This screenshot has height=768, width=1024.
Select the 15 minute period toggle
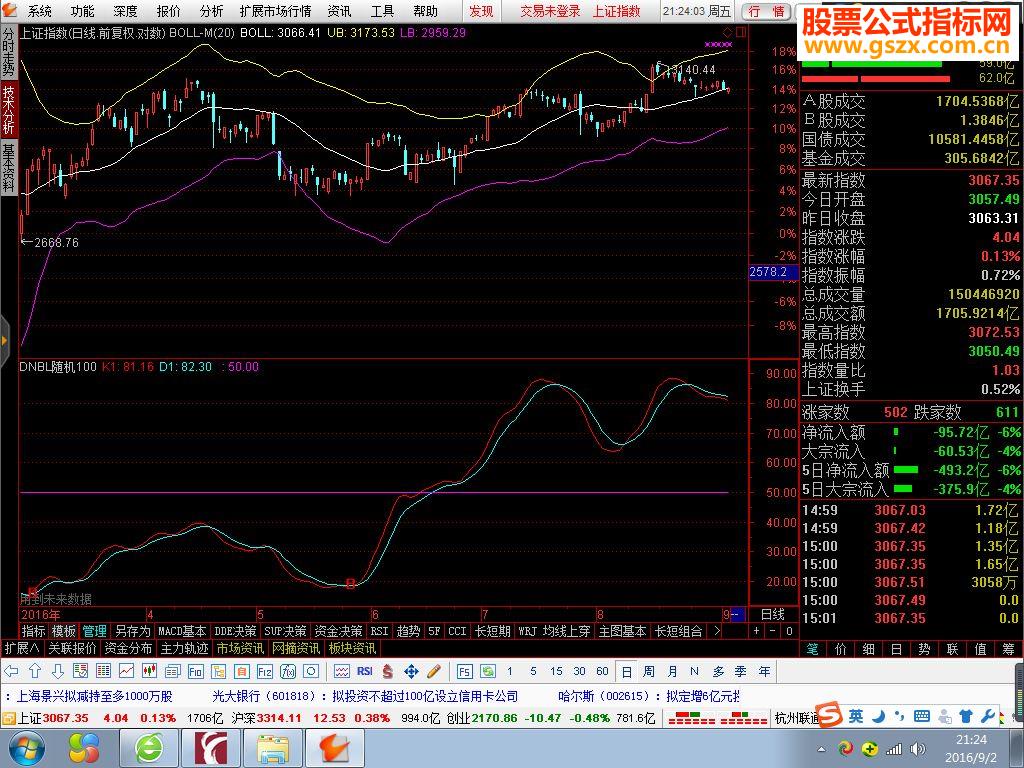point(556,671)
